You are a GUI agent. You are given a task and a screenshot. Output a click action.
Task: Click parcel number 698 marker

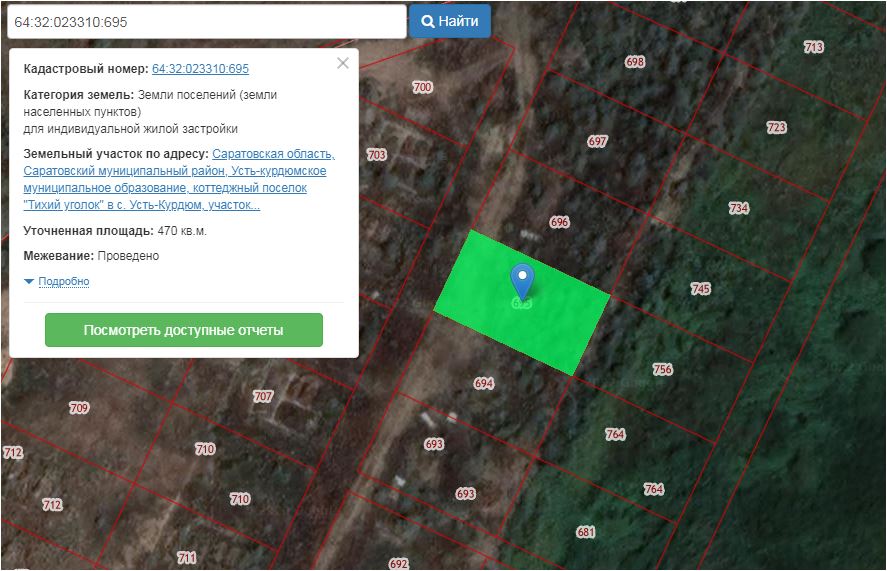coord(635,62)
